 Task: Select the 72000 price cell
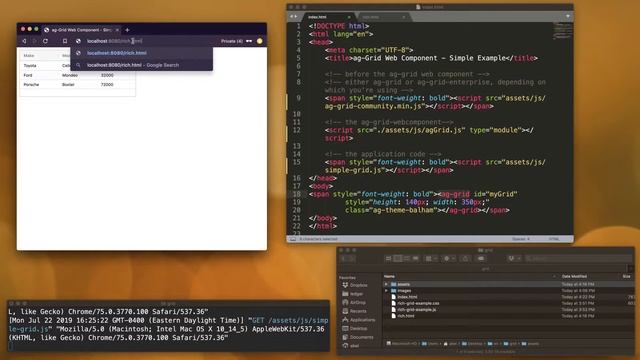coord(107,84)
